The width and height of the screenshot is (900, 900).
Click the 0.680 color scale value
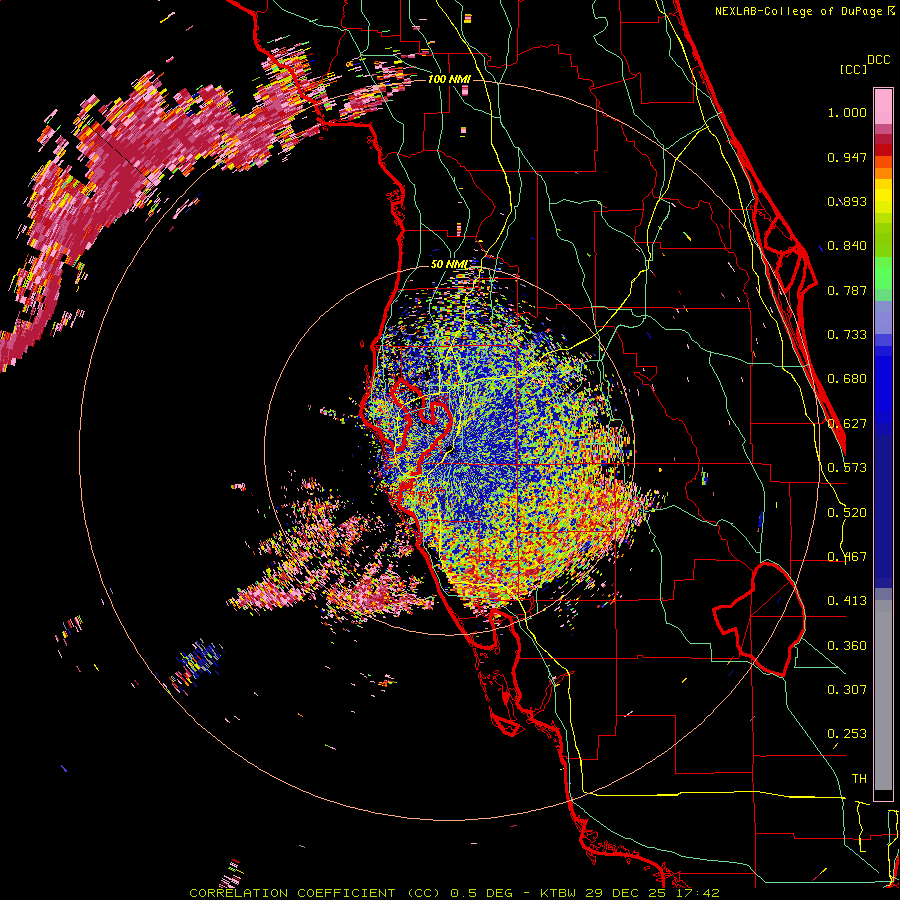[847, 379]
